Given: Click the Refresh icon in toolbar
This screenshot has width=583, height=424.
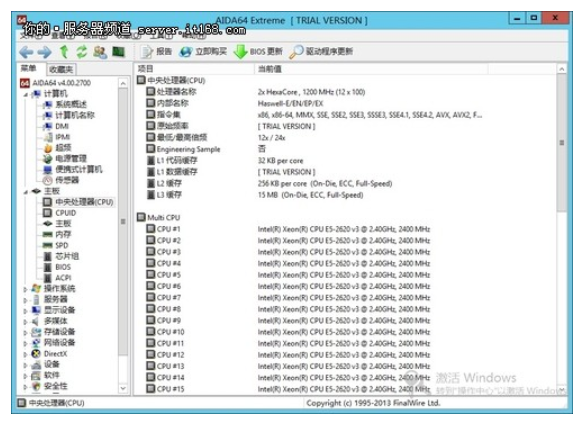Looking at the screenshot, I should pos(81,52).
